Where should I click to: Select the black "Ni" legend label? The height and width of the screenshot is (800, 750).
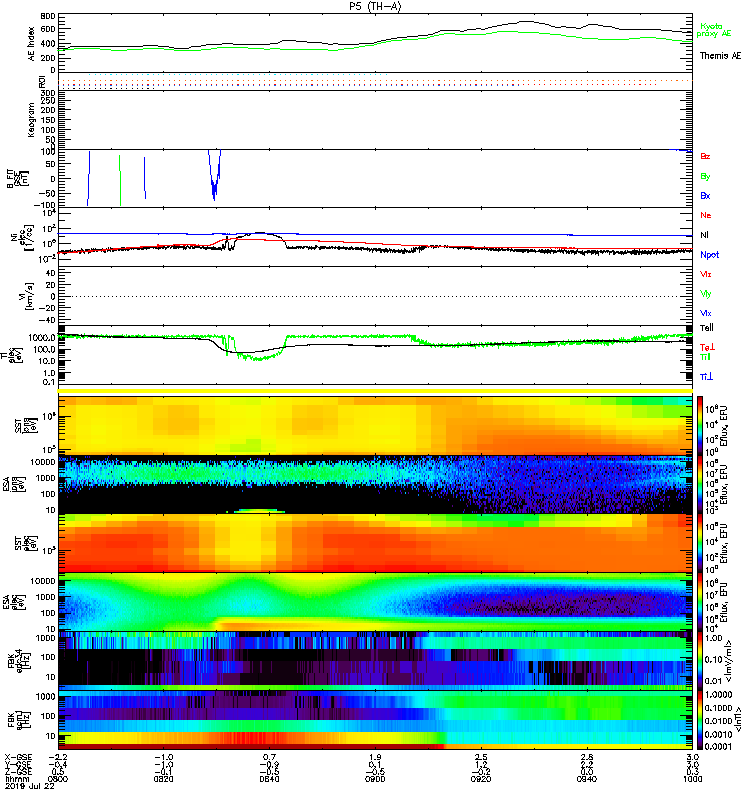pyautogui.click(x=704, y=235)
